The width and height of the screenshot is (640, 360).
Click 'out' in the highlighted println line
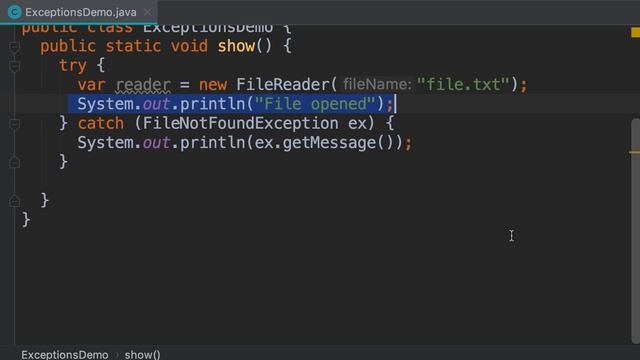pyautogui.click(x=156, y=104)
